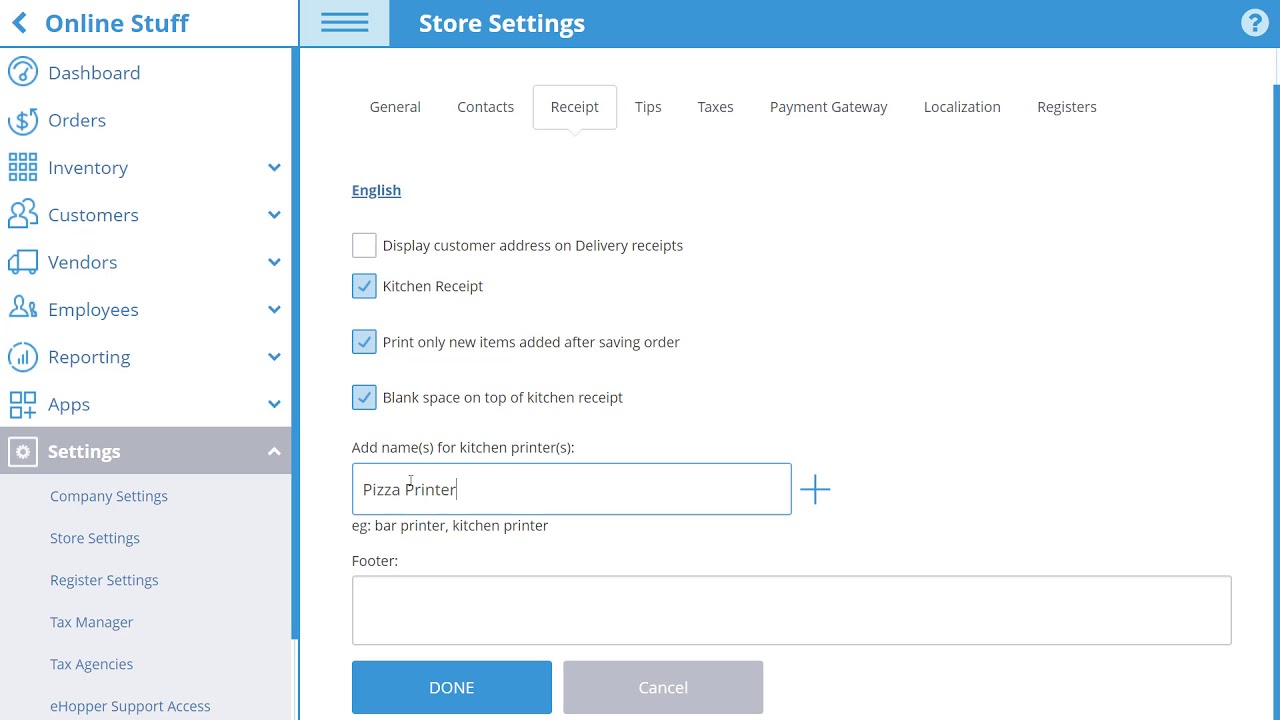The height and width of the screenshot is (720, 1280).
Task: Click the Apps squares icon
Action: click(23, 404)
